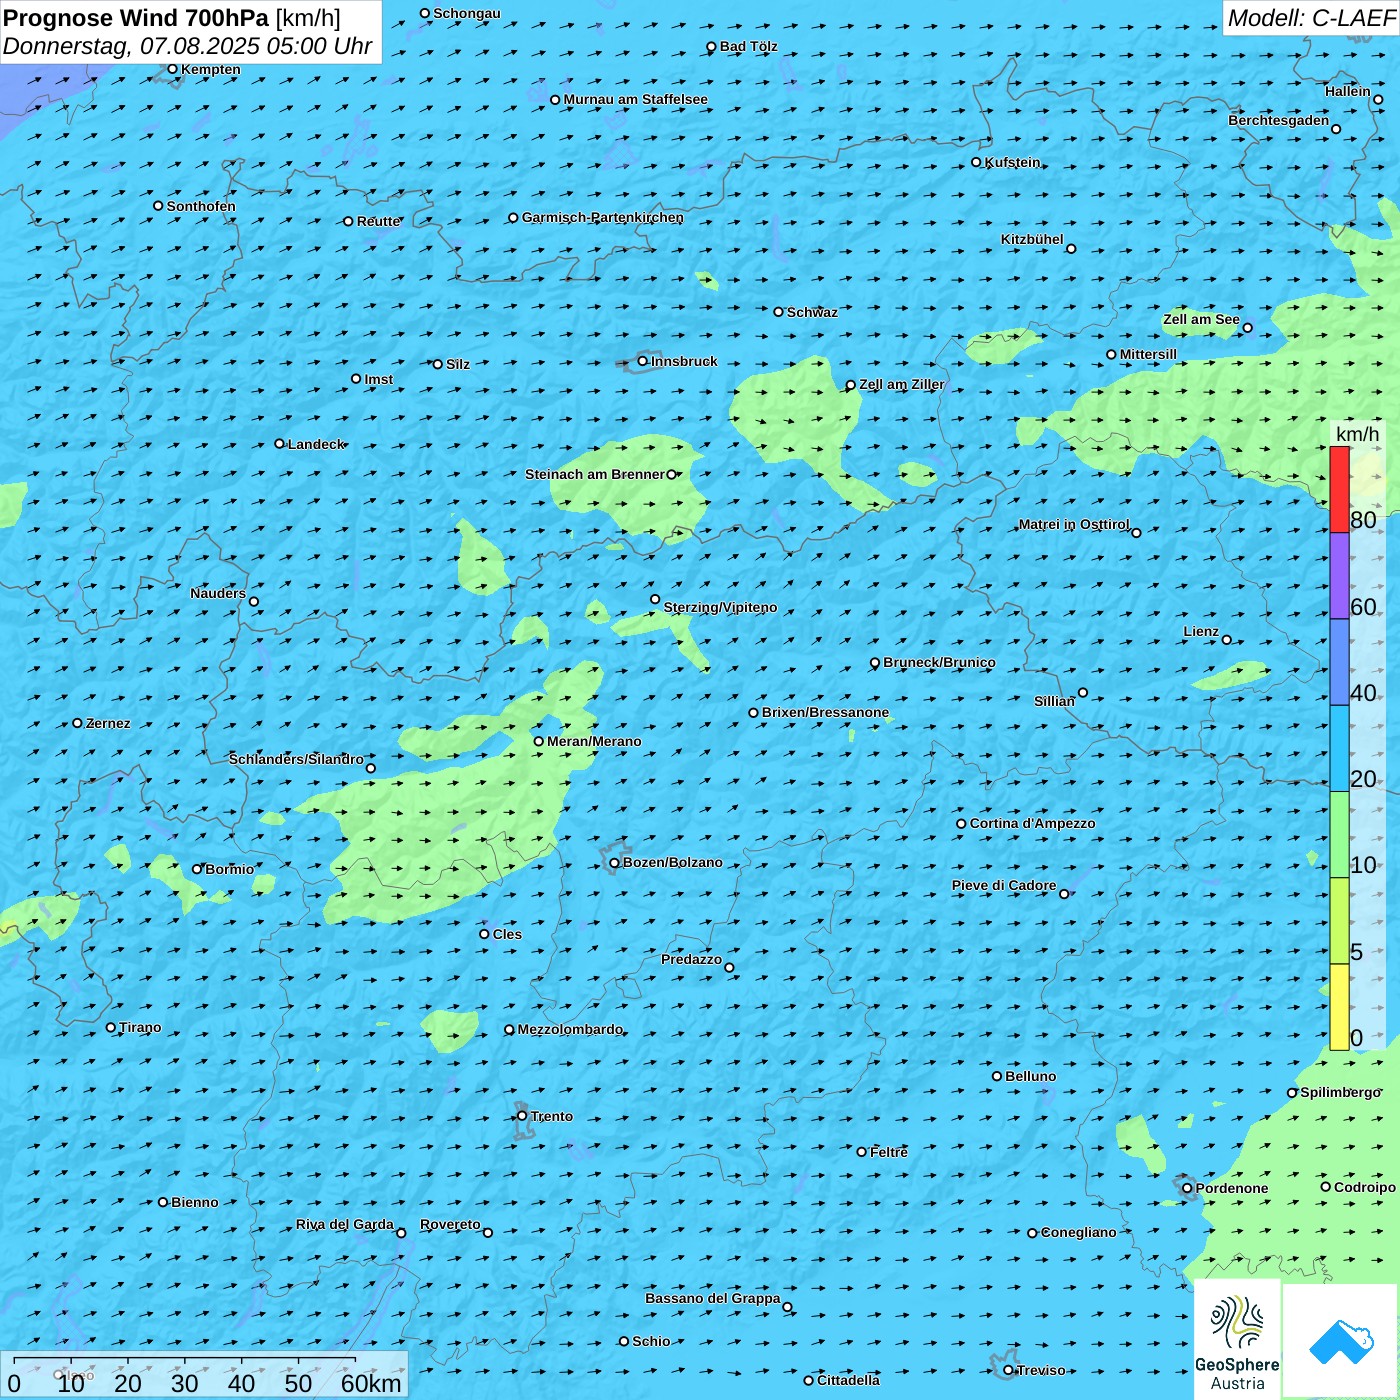The image size is (1400, 1400).
Task: Click the 'Rovereto' label
Action: click(x=450, y=1224)
